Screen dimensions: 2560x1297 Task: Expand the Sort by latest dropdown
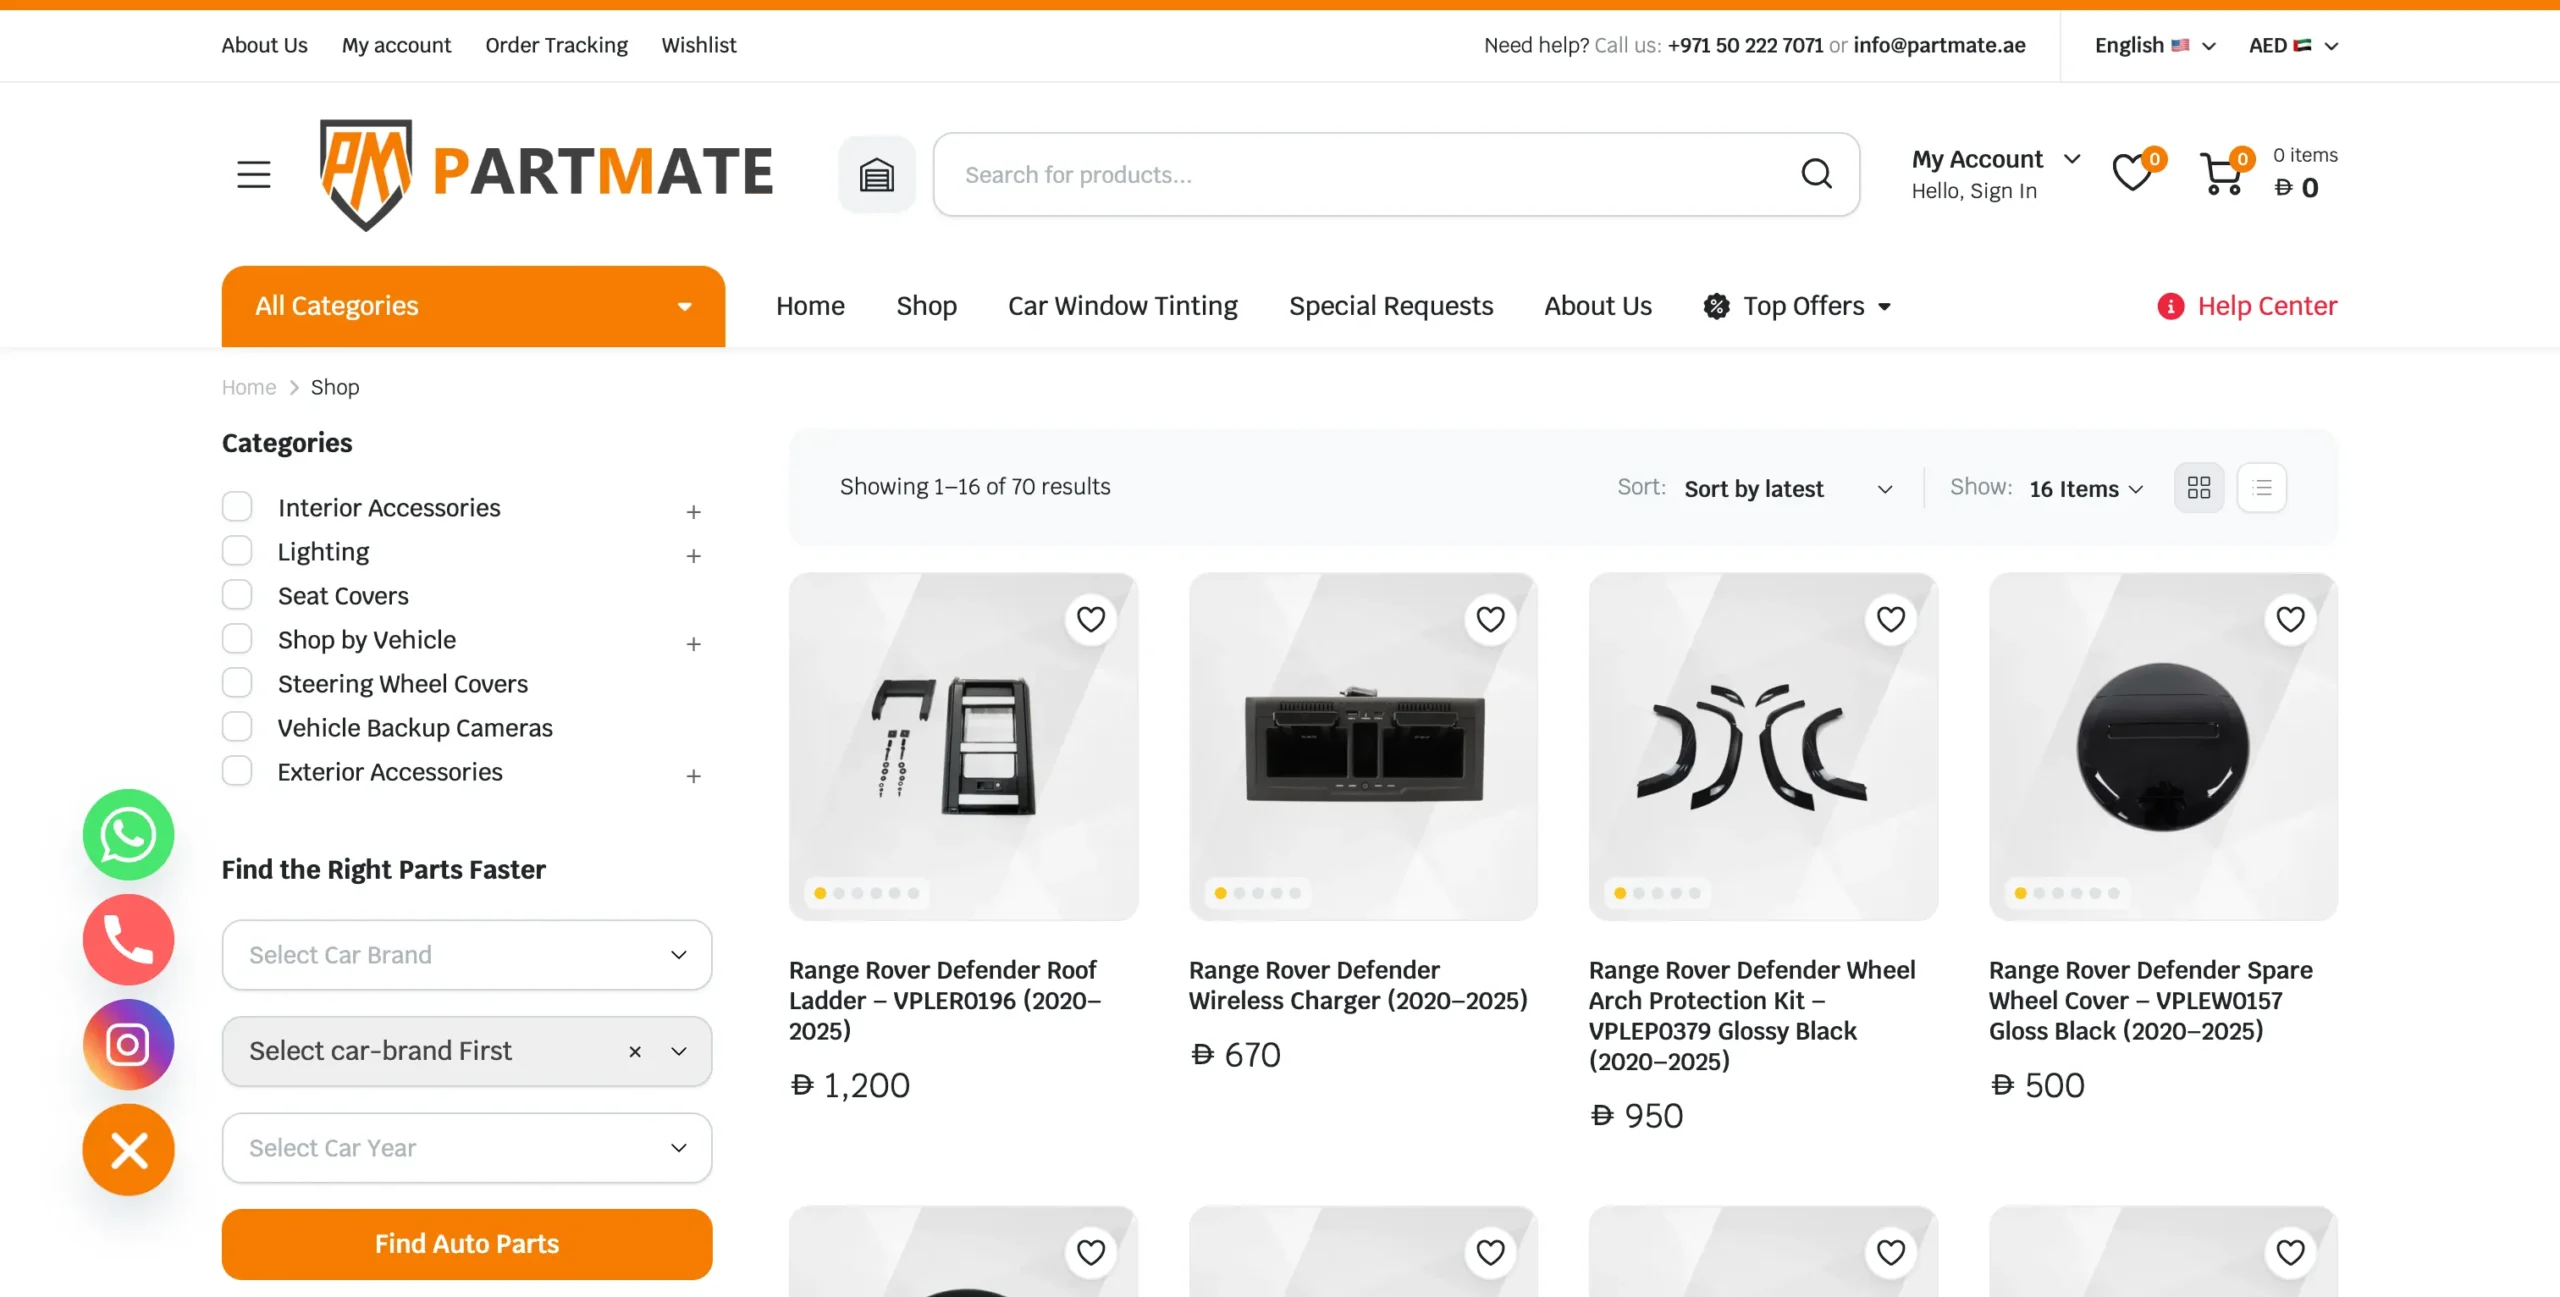pos(1787,489)
